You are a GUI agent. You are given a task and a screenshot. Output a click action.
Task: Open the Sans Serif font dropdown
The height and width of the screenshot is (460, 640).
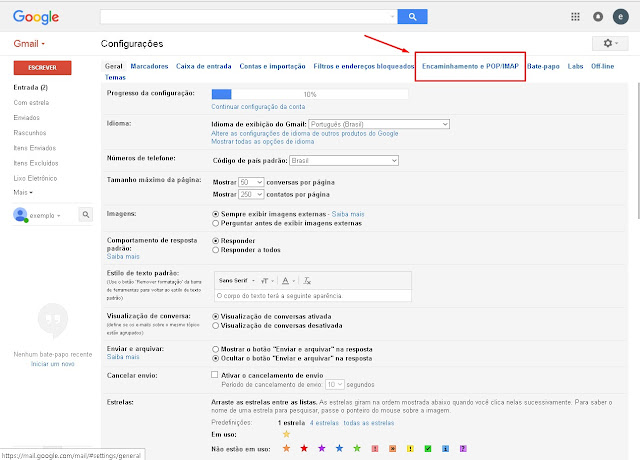[x=237, y=281]
